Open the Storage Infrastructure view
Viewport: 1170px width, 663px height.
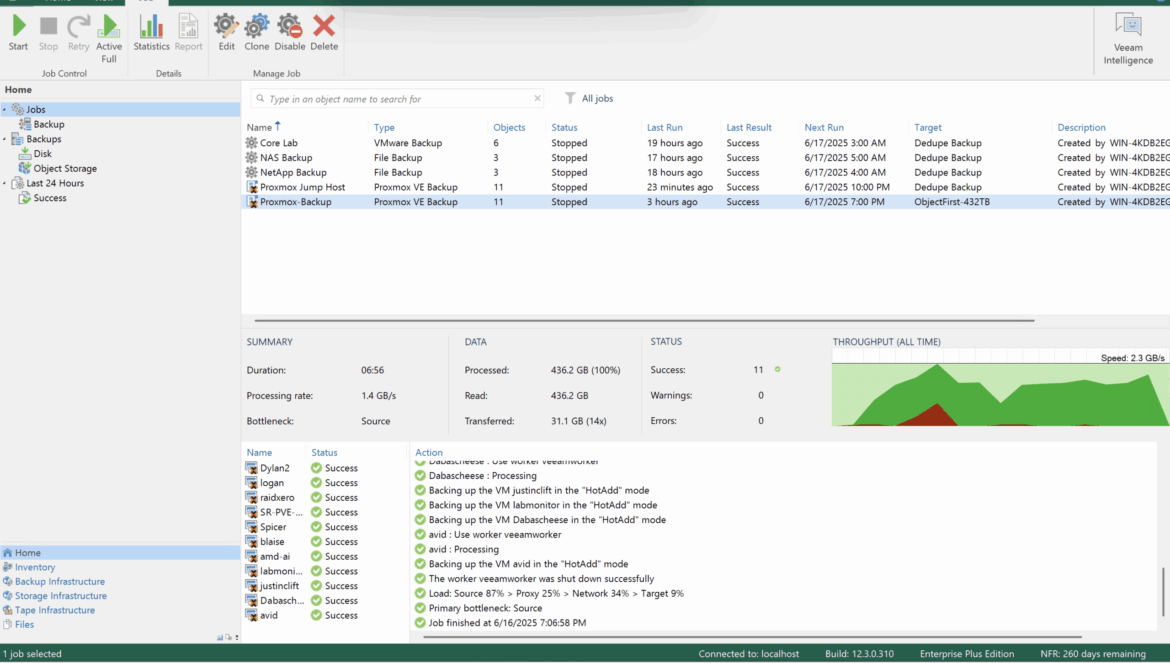pyautogui.click(x=60, y=596)
